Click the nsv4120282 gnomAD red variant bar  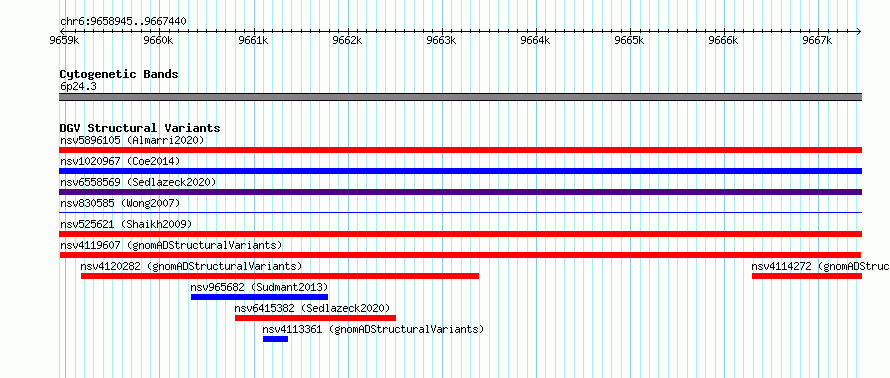point(280,276)
